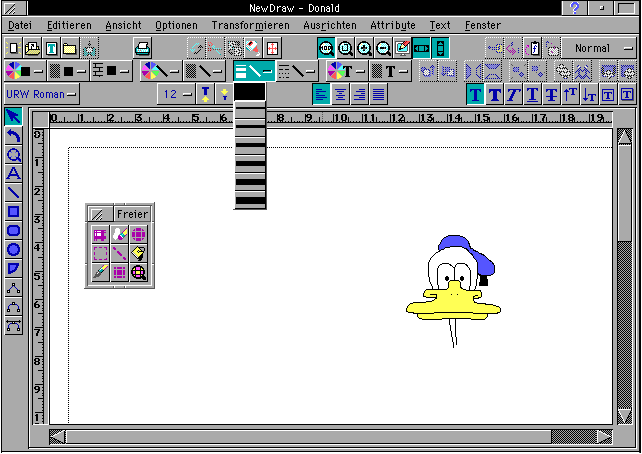This screenshot has width=642, height=454.
Task: Select the spline curve tool at toolbox bottom
Action: pos(13,326)
